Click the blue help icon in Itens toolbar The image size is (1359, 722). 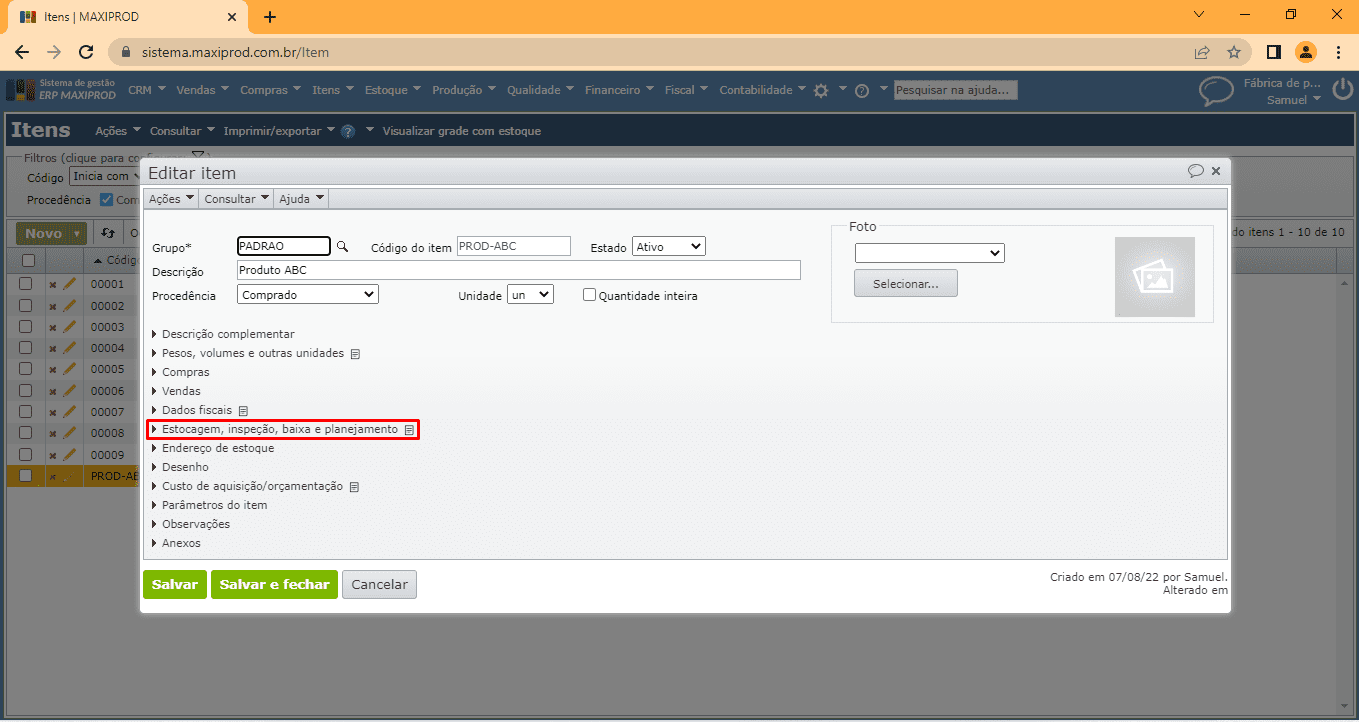pyautogui.click(x=348, y=131)
